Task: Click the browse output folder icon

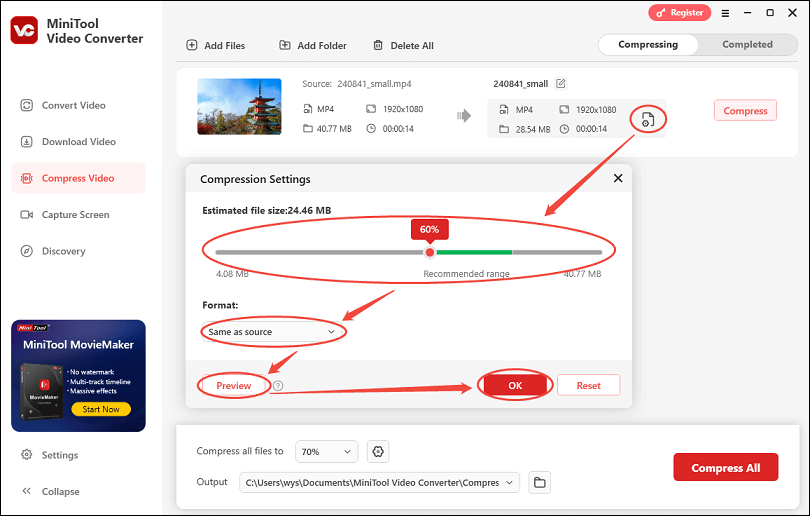Action: click(x=540, y=482)
